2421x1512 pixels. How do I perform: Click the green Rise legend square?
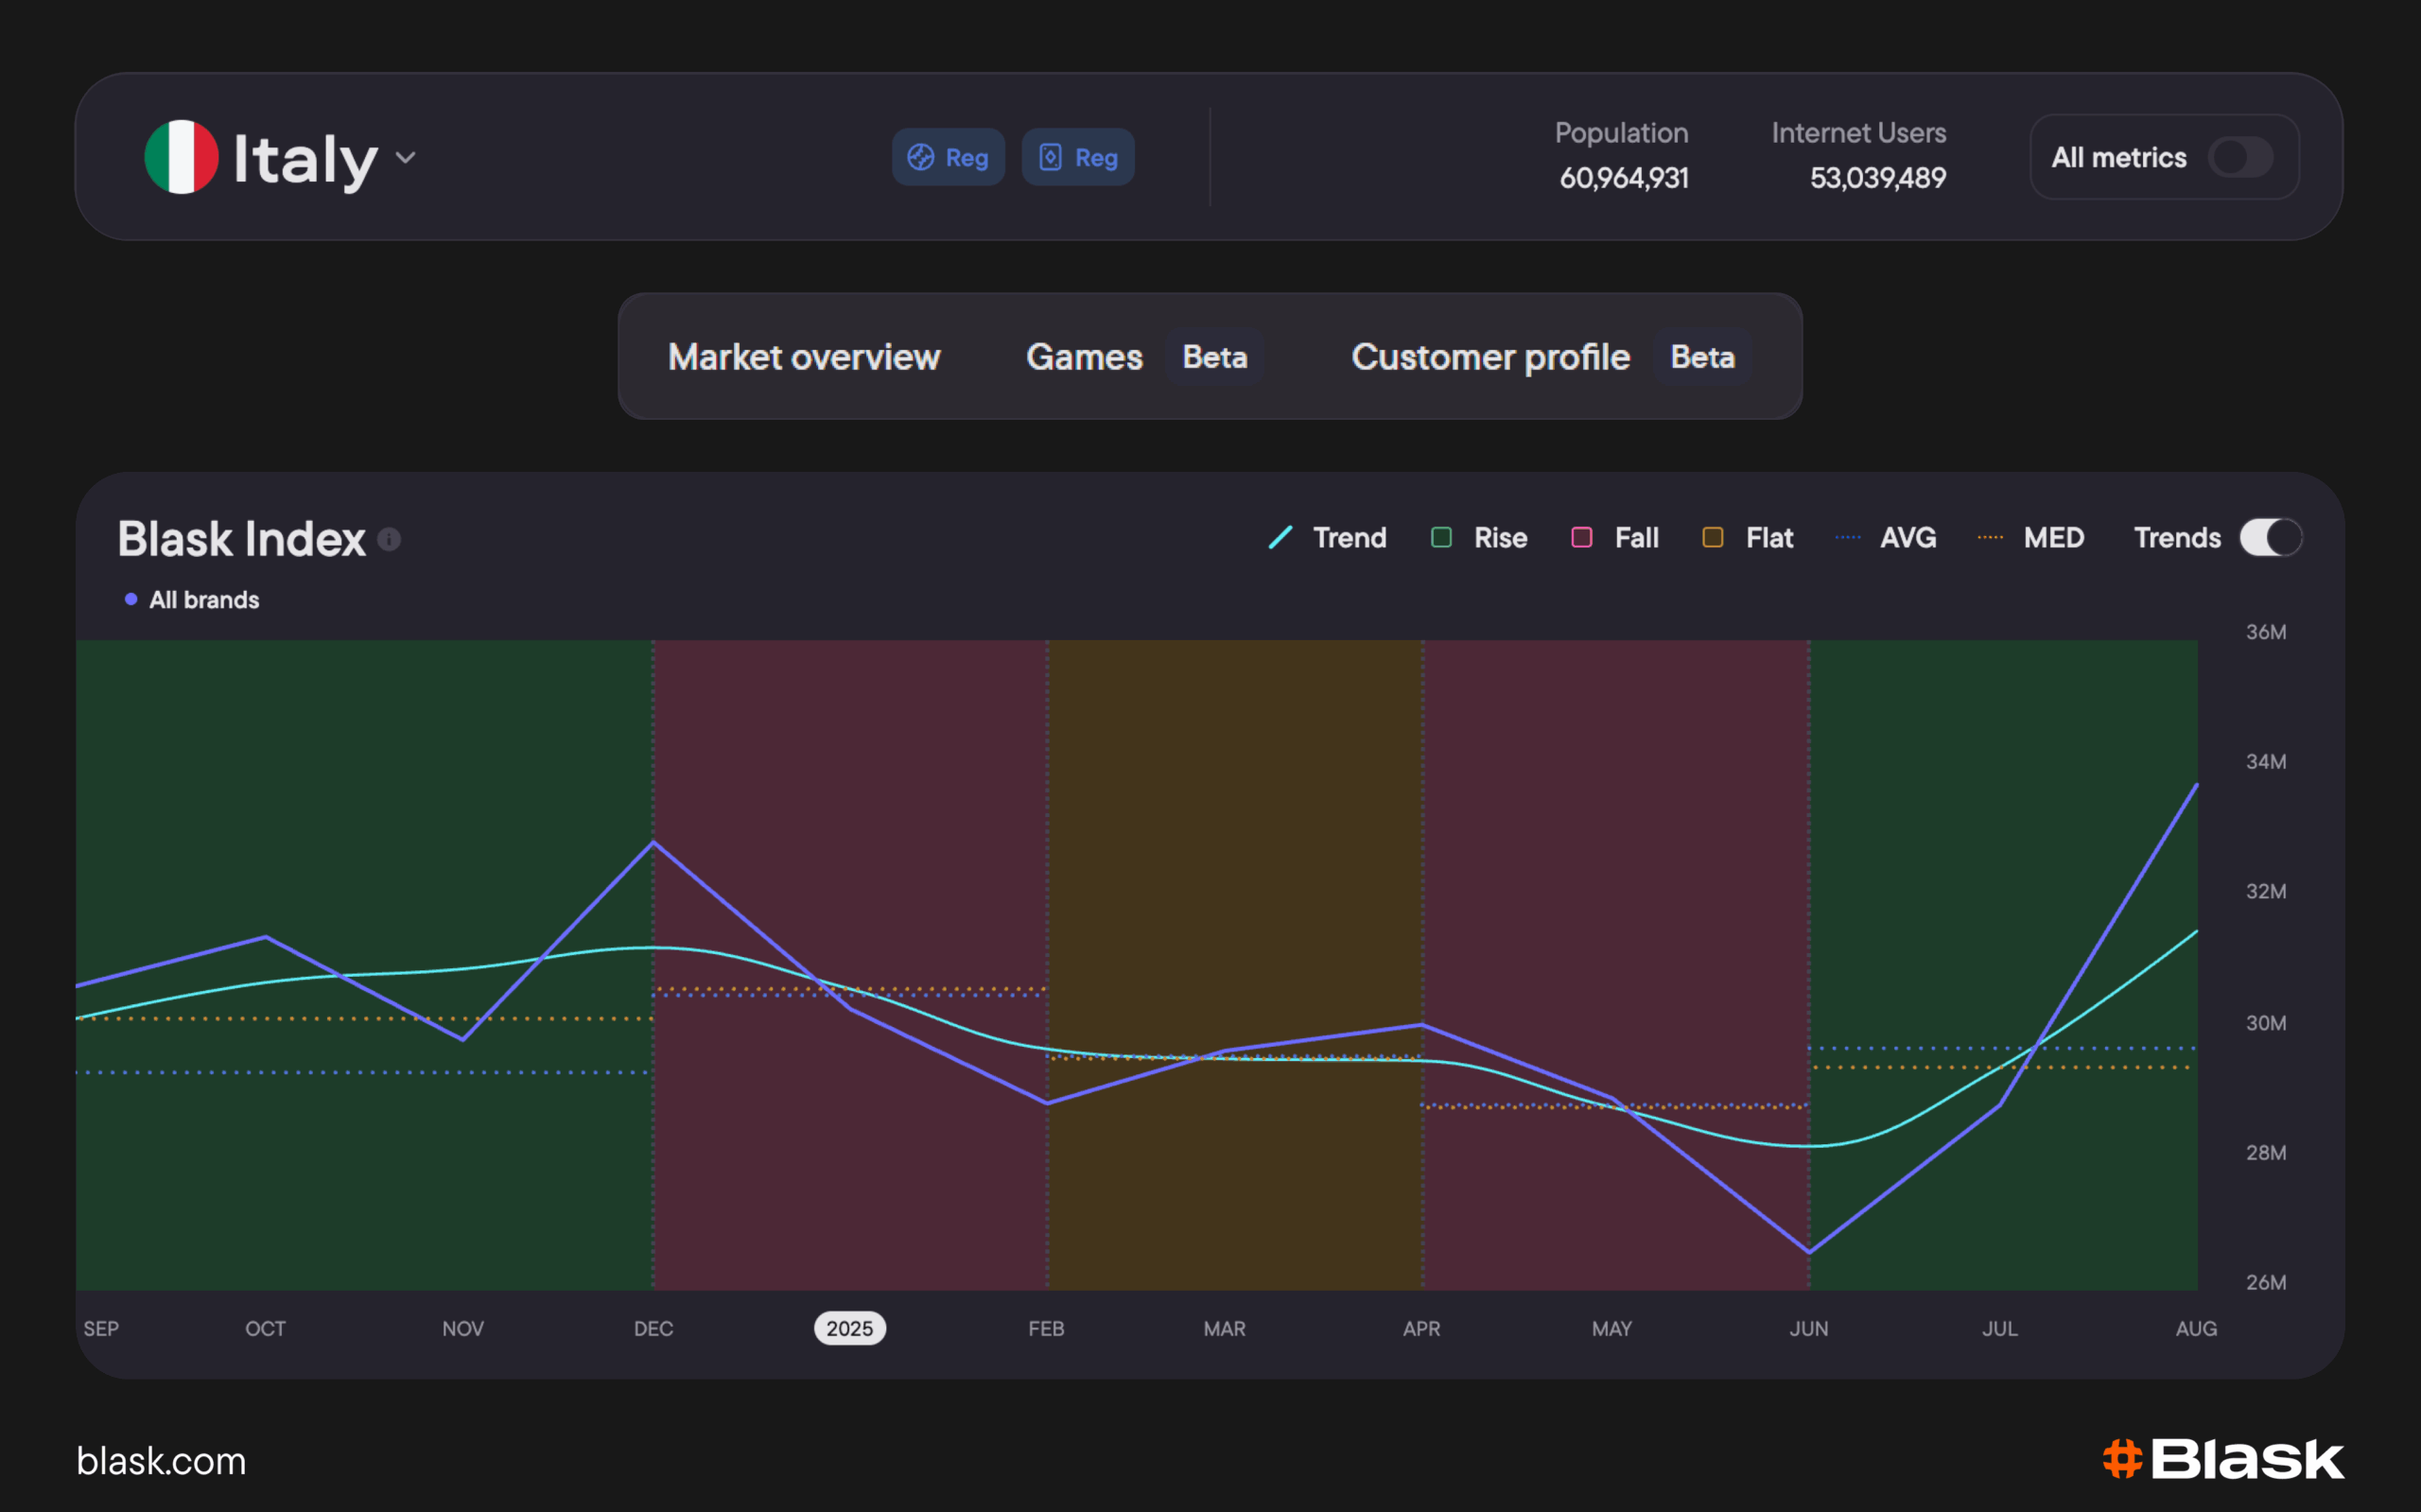1441,538
